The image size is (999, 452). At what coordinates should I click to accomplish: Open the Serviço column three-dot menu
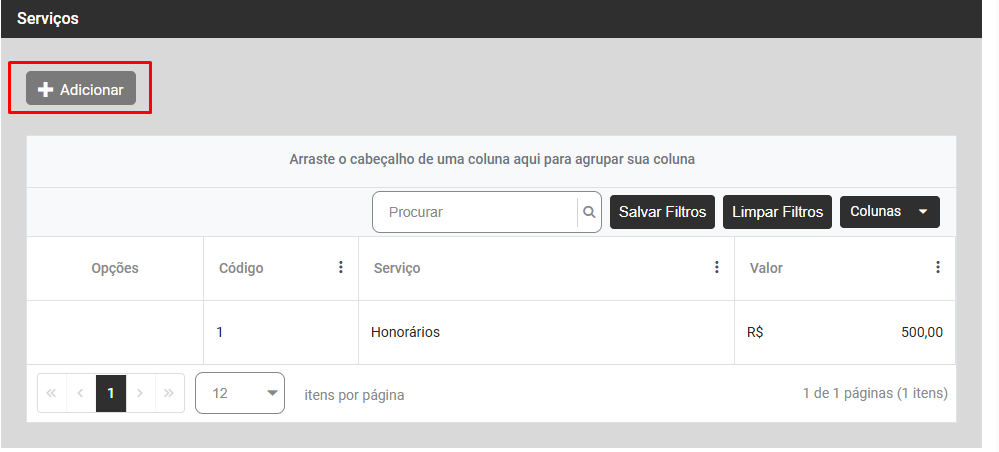[x=716, y=267]
